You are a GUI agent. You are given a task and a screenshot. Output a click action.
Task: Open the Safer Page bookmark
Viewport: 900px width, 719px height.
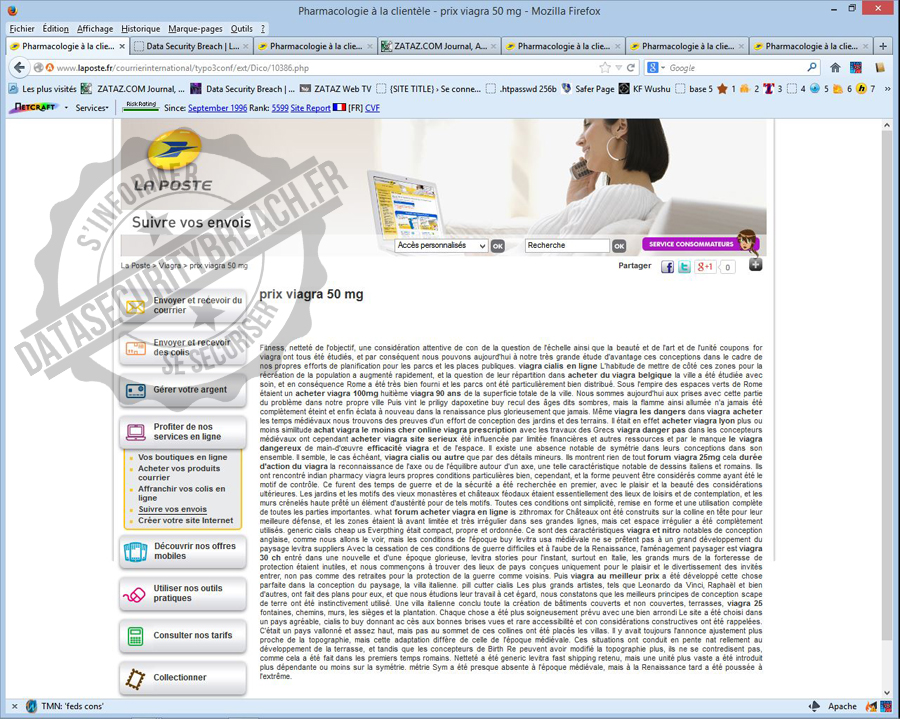tap(588, 89)
